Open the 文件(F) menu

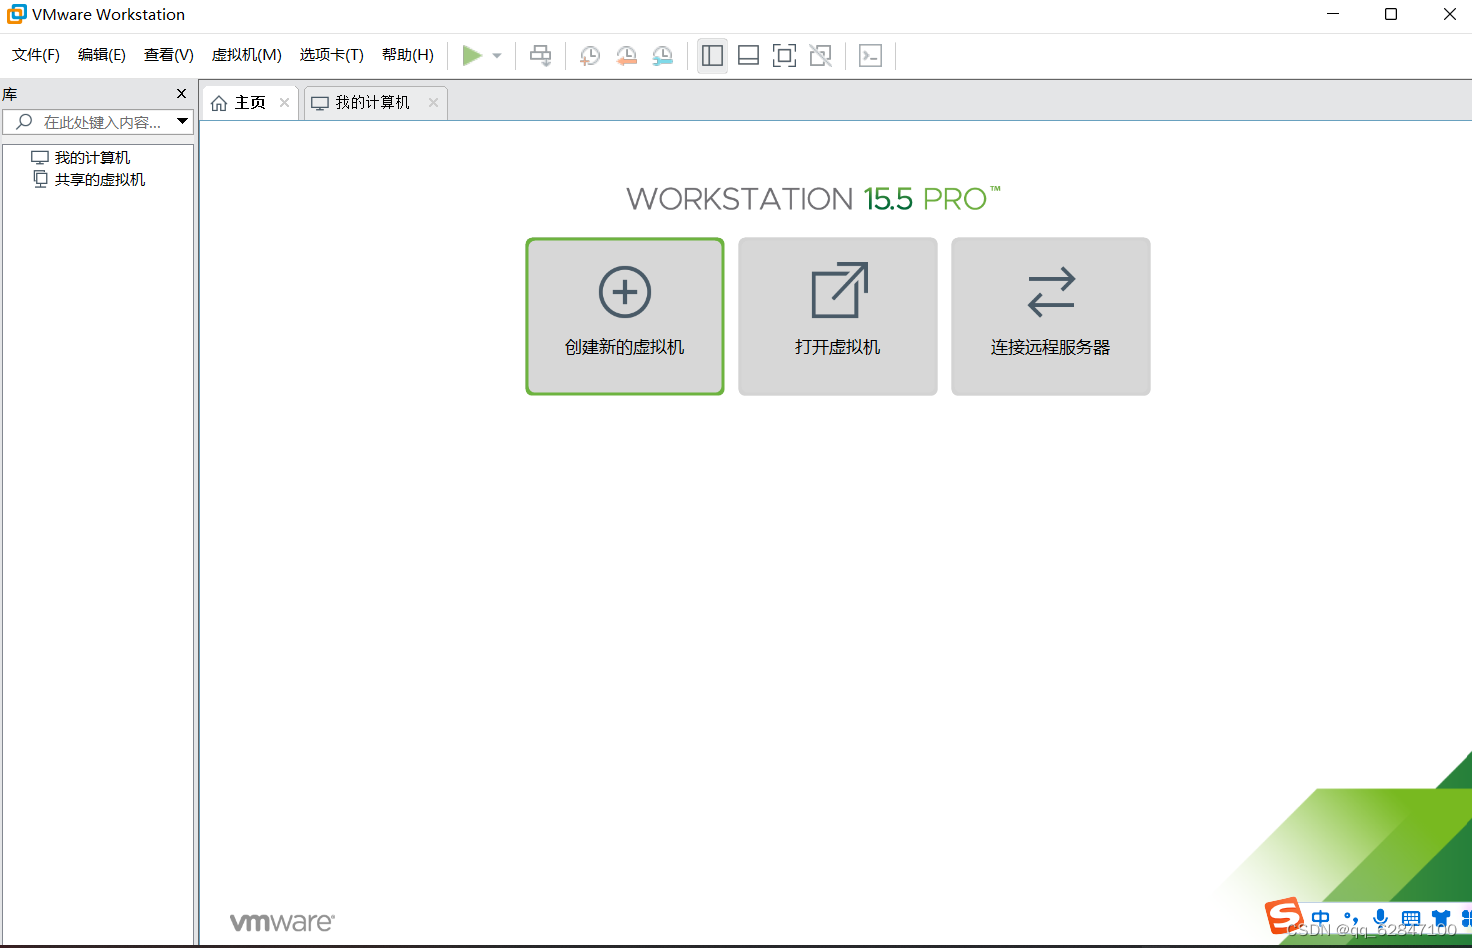[36, 55]
